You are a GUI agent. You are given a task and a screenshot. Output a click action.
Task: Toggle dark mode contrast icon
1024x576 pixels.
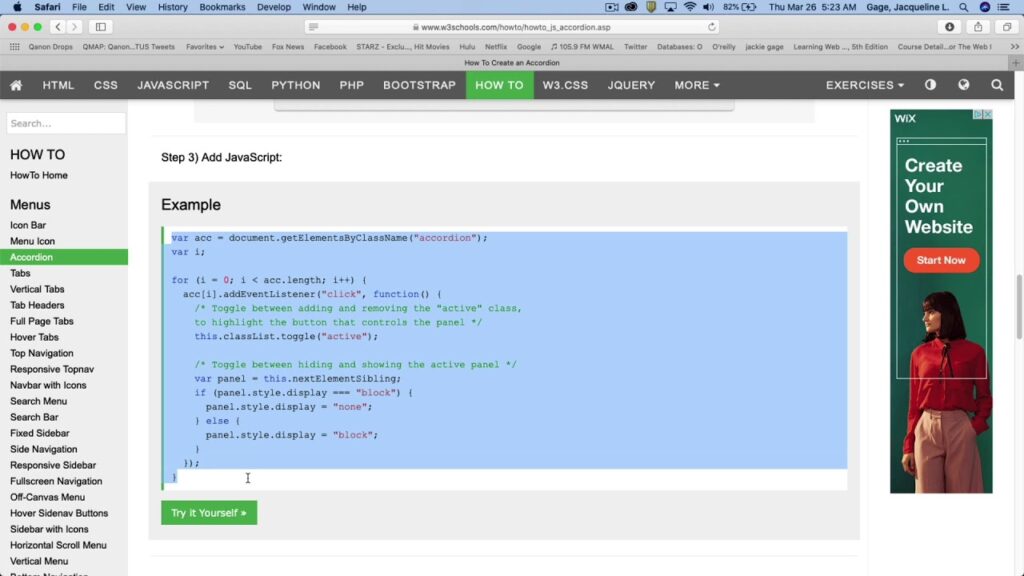[x=930, y=85]
